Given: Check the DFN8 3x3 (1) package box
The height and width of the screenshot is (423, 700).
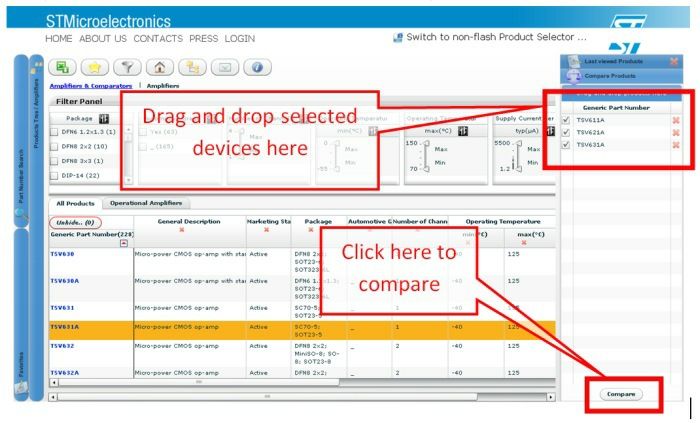Looking at the screenshot, I should point(54,161).
